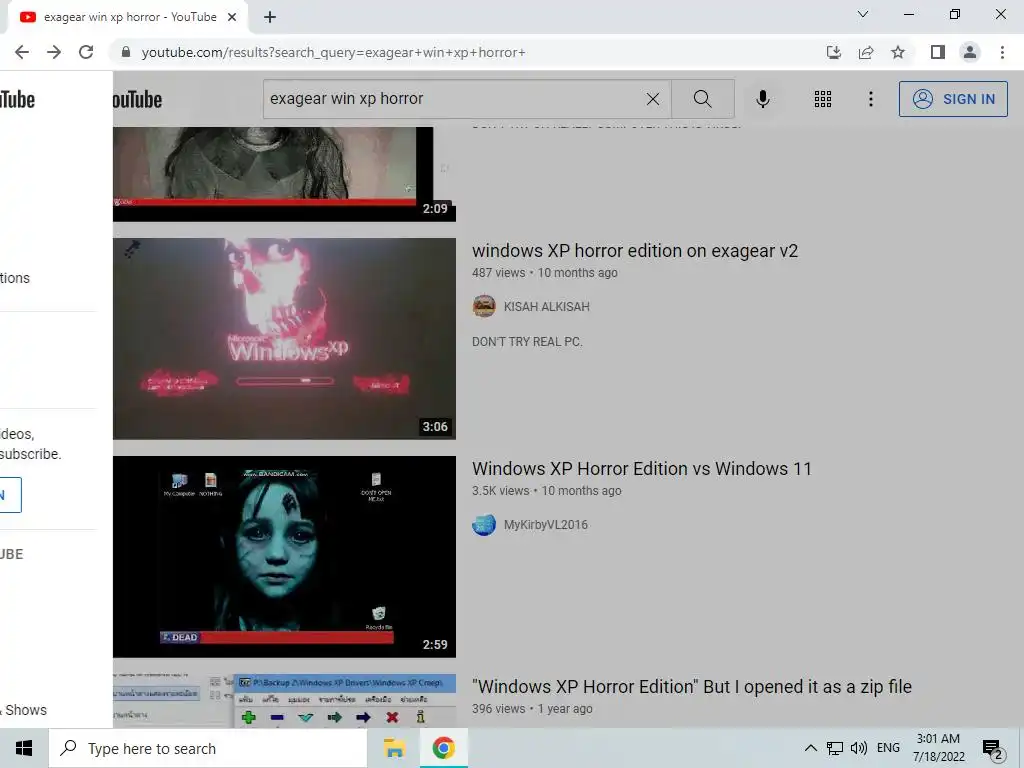Click the address bar URL
Image resolution: width=1024 pixels, height=768 pixels.
(x=333, y=52)
